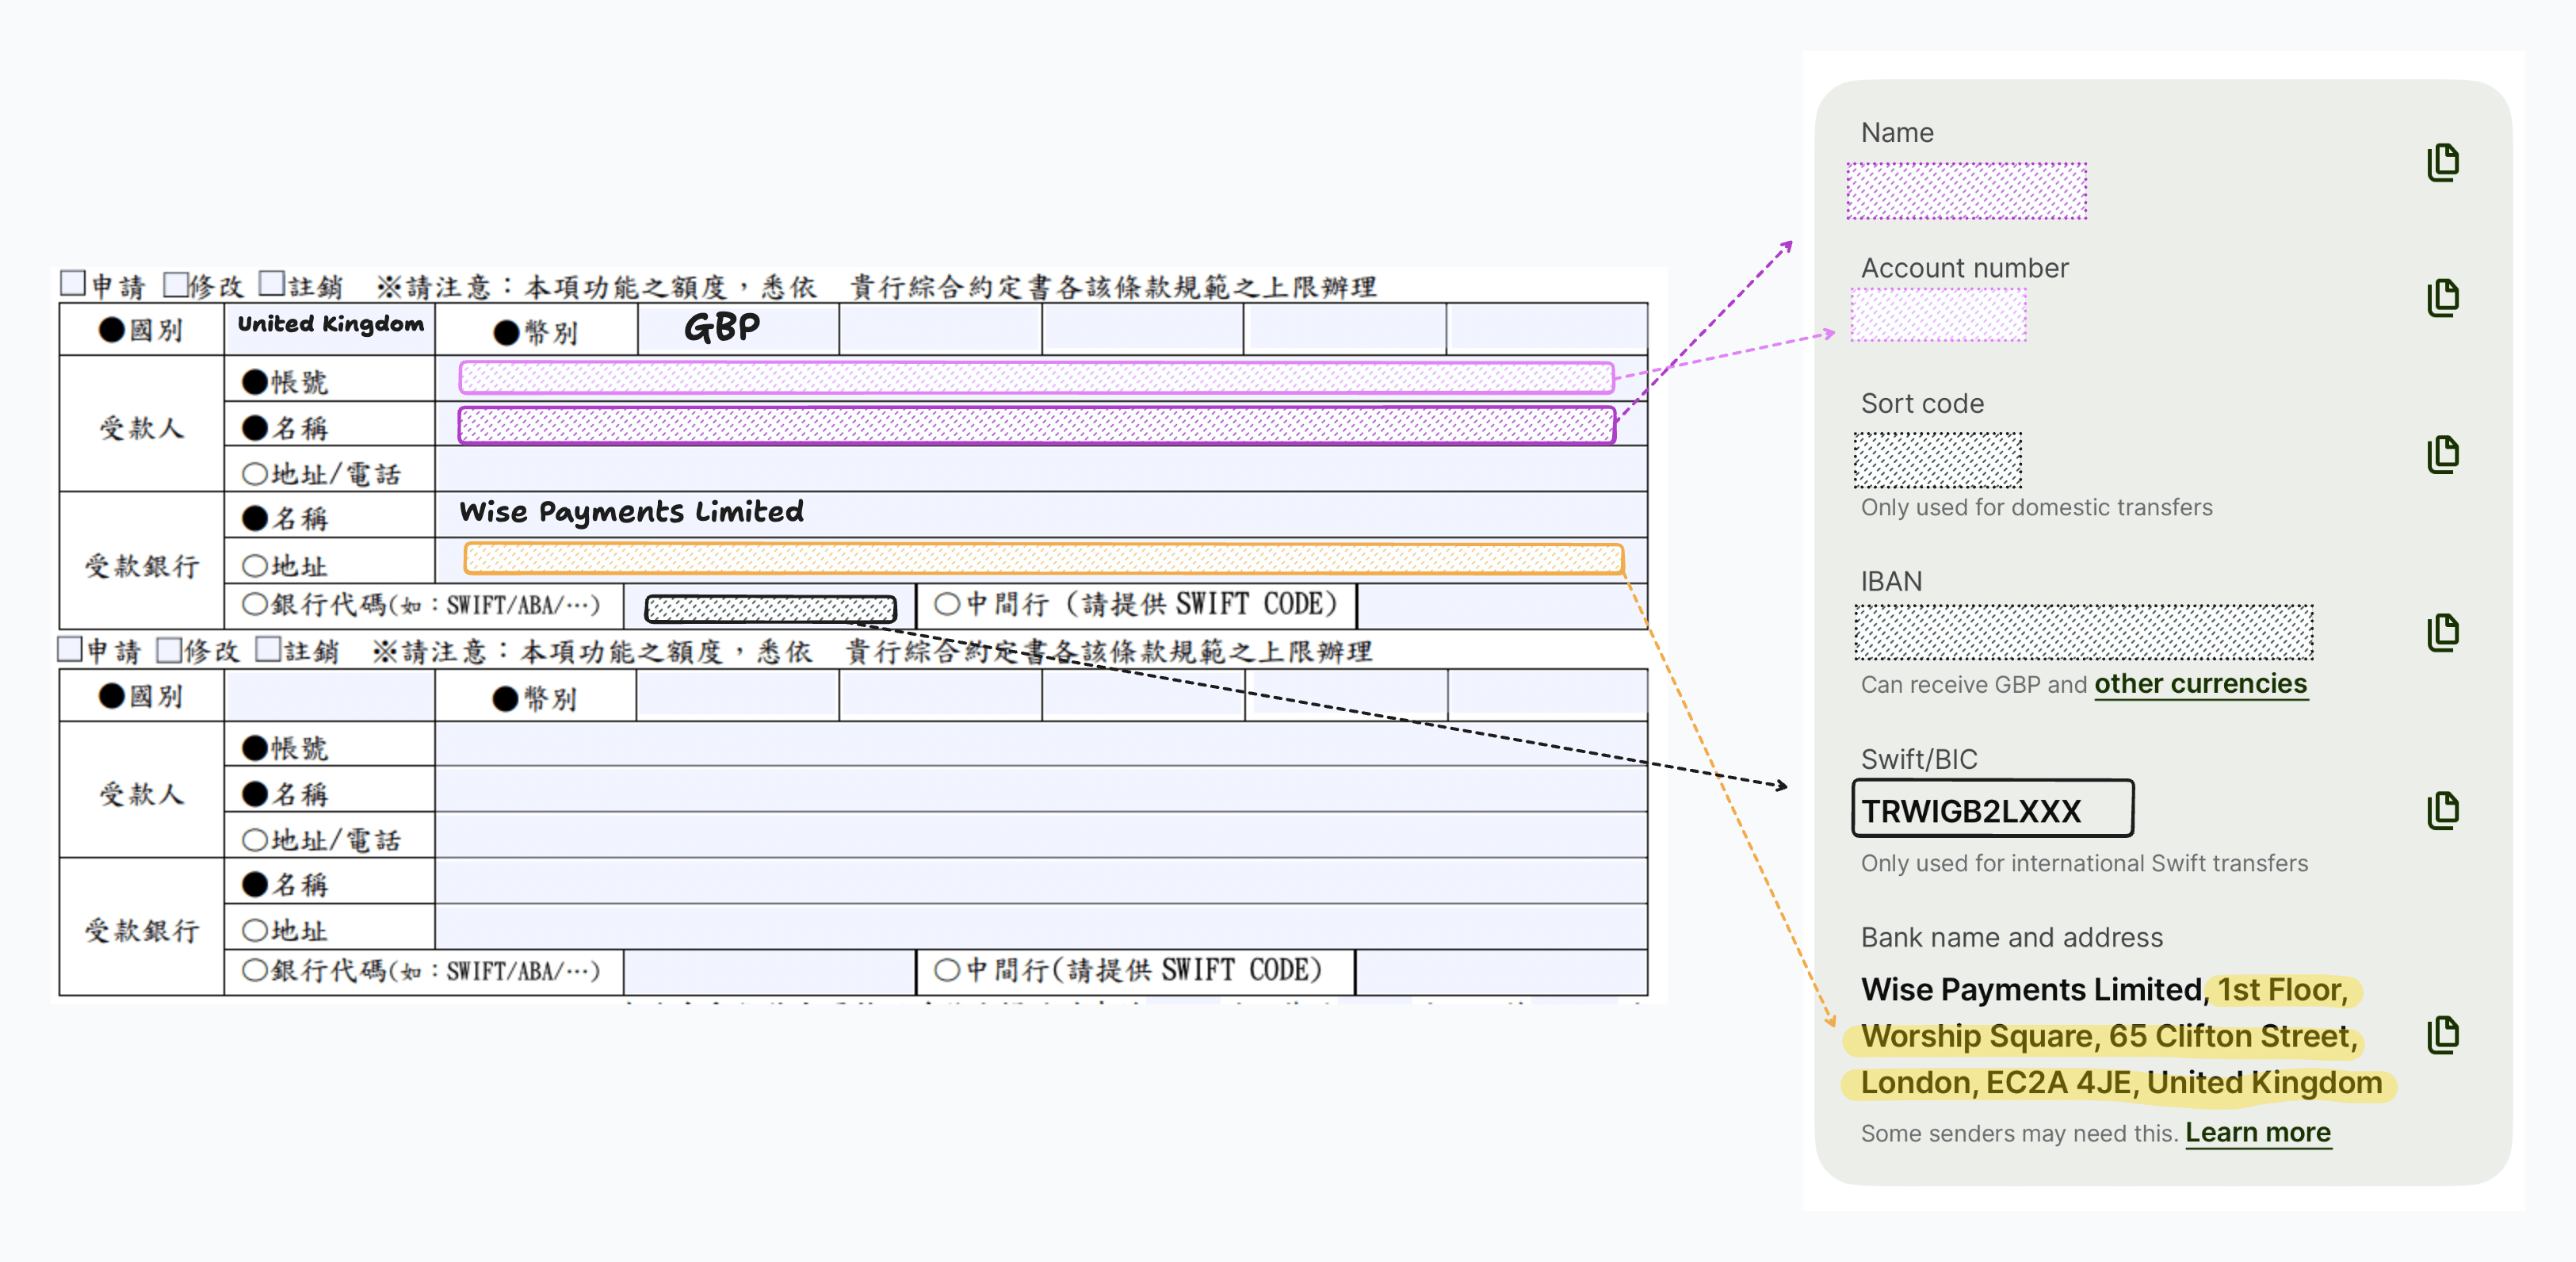The width and height of the screenshot is (2576, 1262).
Task: Click the 'Bank name and address' label
Action: [x=2011, y=938]
